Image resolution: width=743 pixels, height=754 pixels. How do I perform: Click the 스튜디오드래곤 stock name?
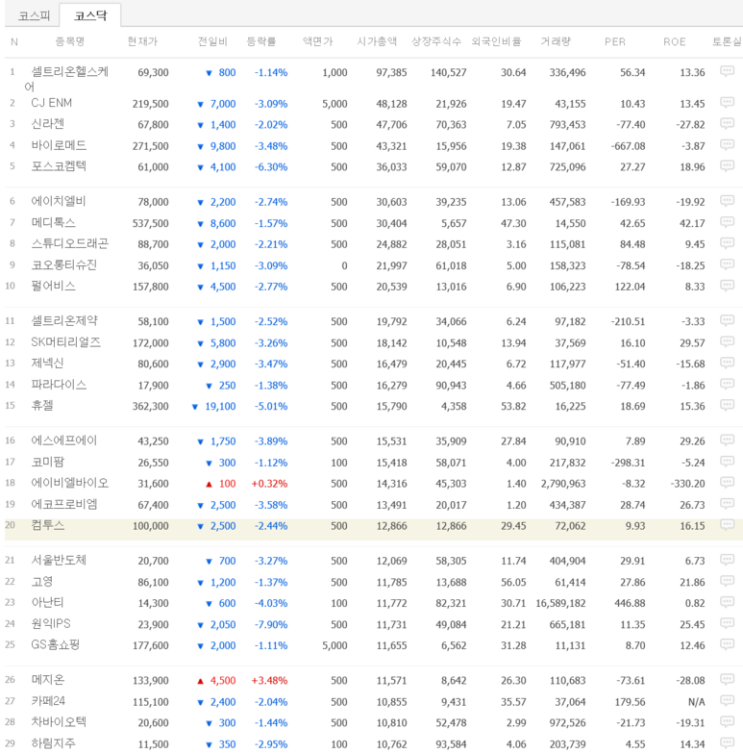point(70,244)
